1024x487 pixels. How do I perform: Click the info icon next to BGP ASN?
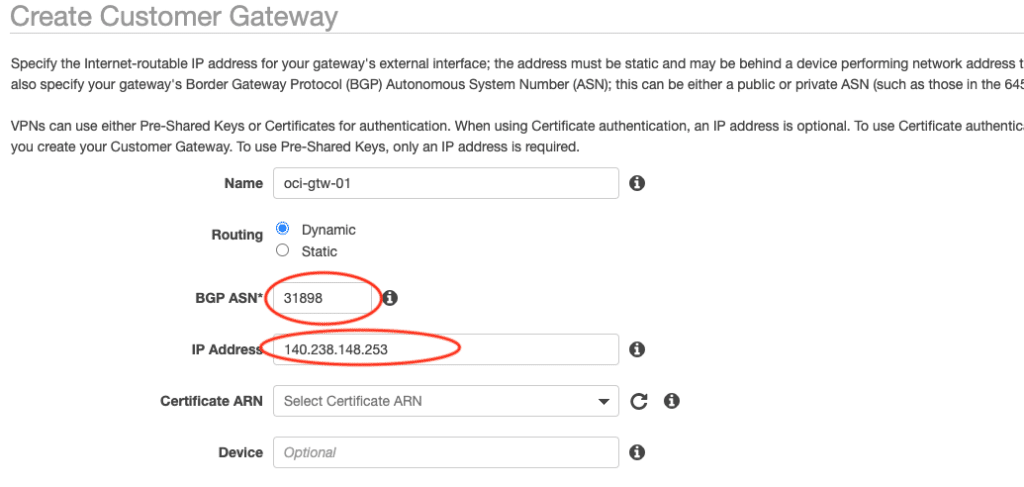coord(391,298)
